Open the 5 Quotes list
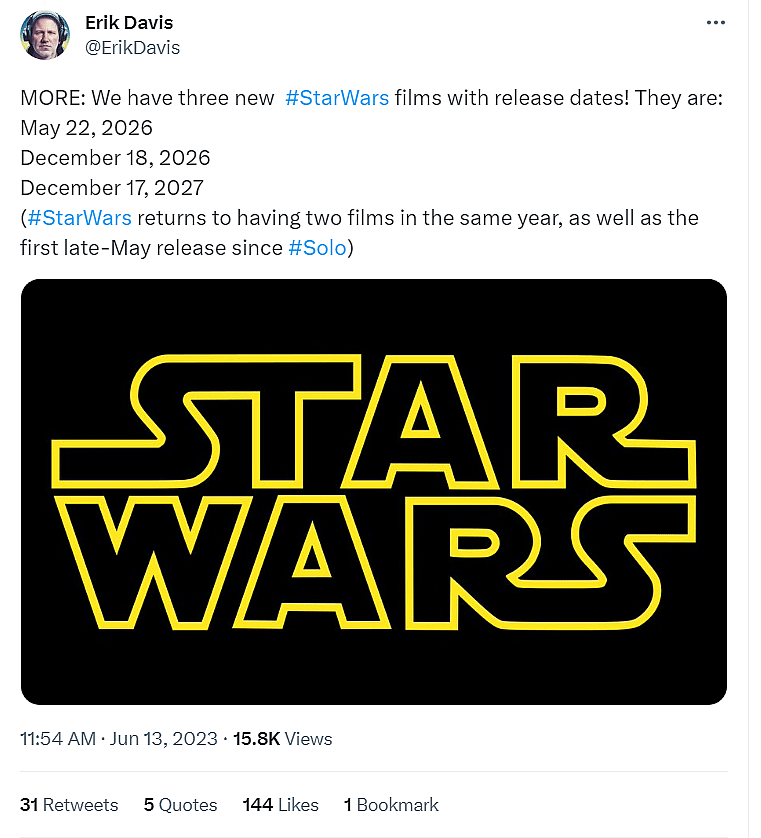 pyautogui.click(x=180, y=805)
